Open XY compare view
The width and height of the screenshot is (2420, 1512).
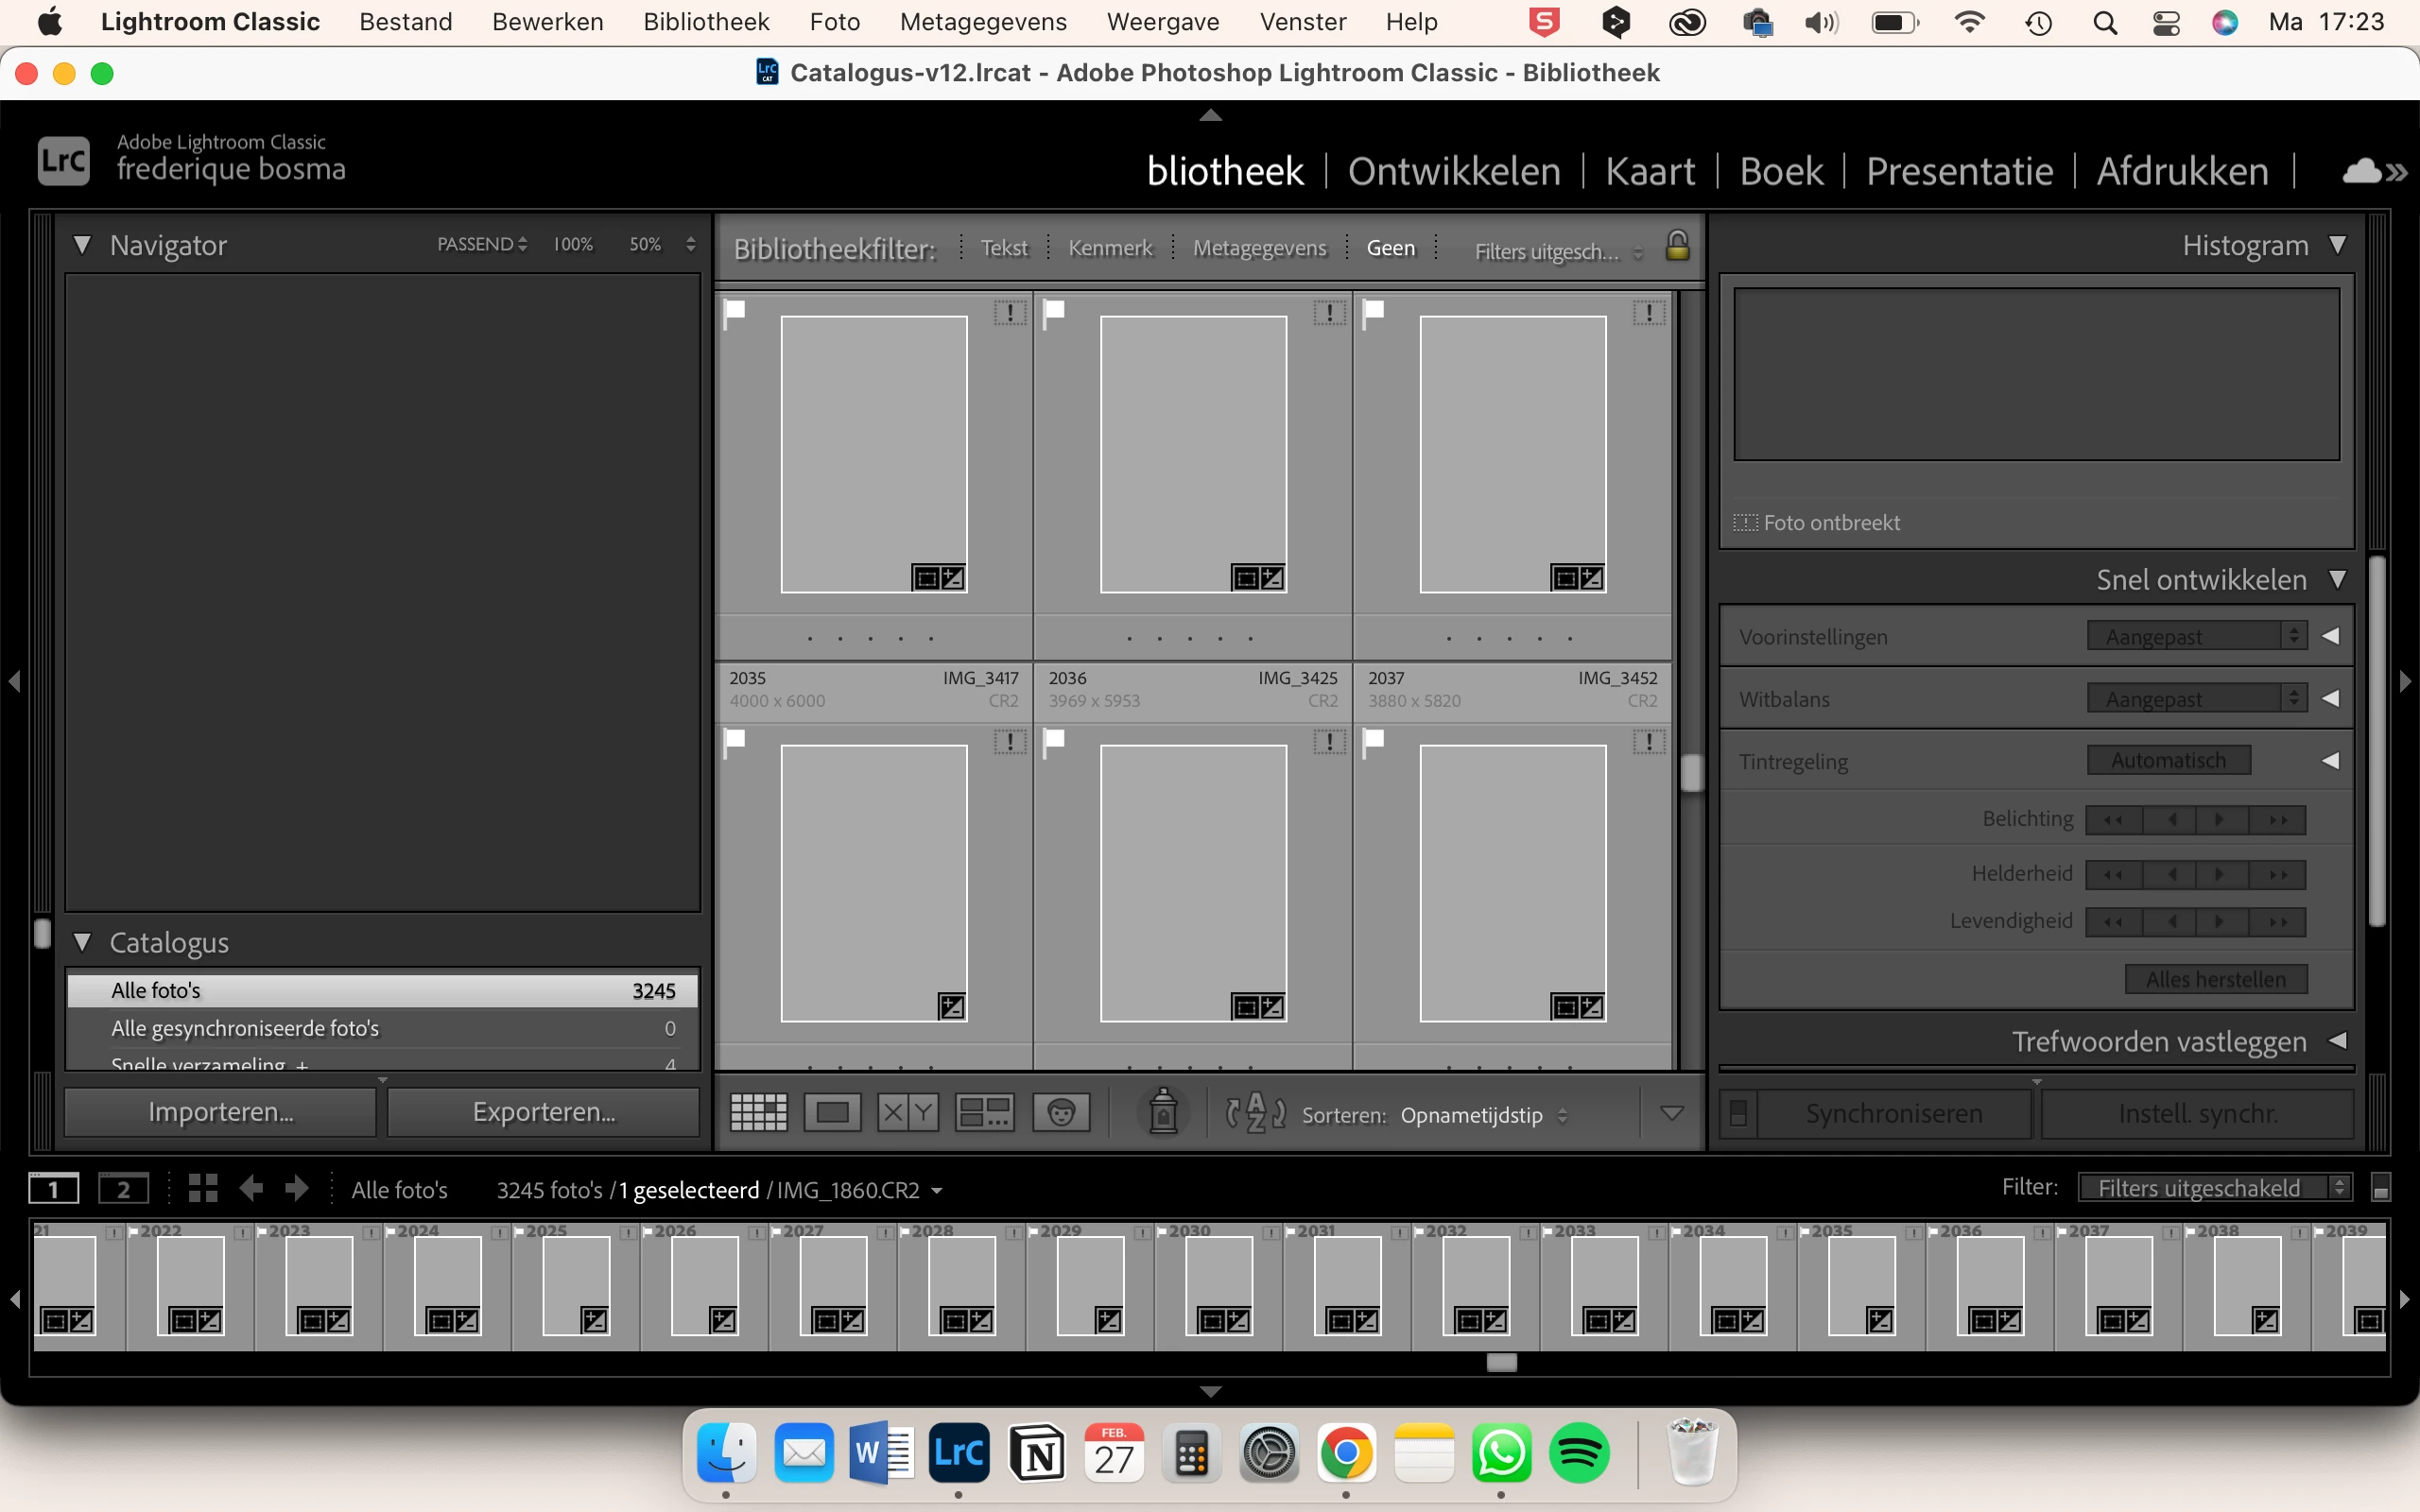[908, 1113]
